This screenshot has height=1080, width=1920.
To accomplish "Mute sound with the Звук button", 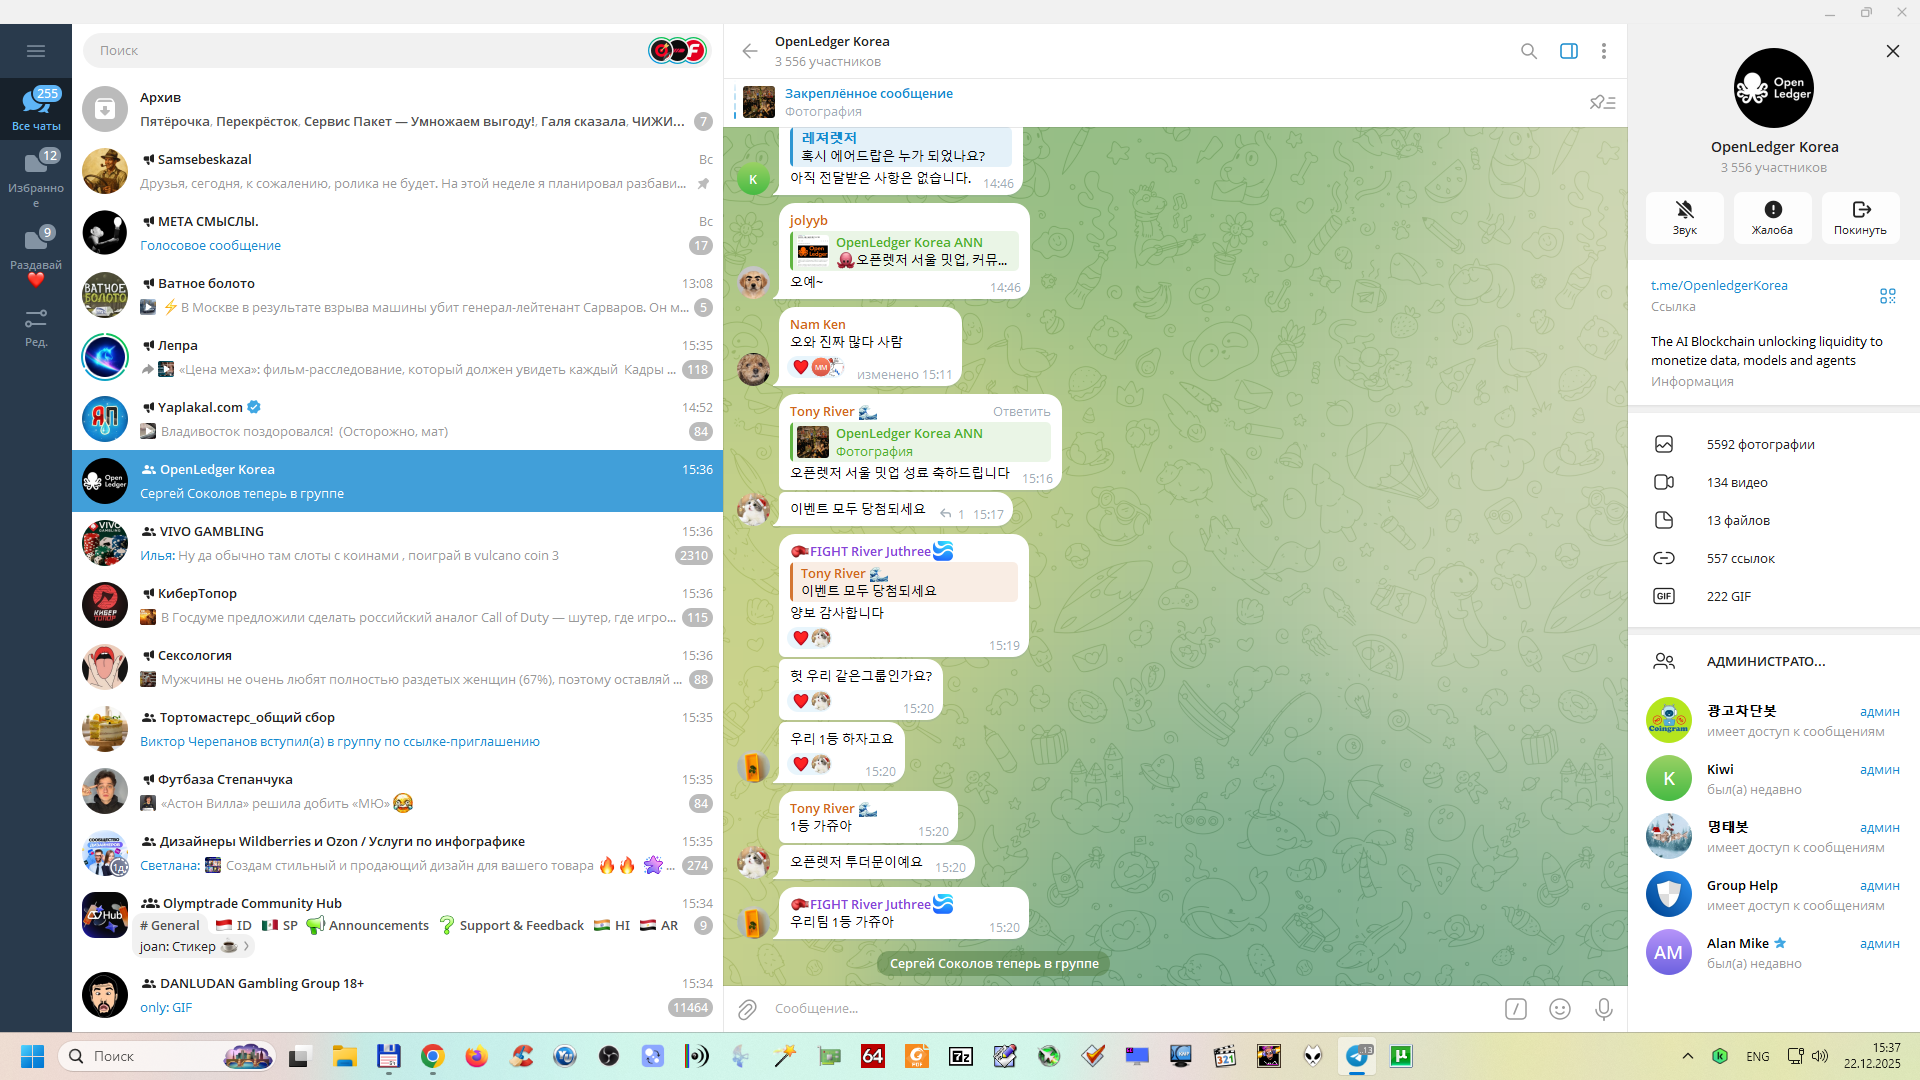I will [1684, 217].
